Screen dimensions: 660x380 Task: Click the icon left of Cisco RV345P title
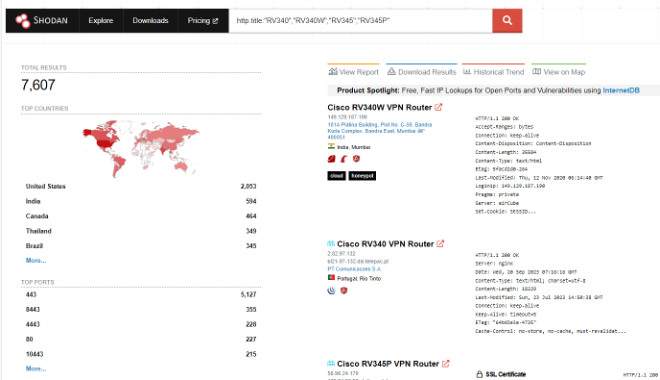(331, 364)
